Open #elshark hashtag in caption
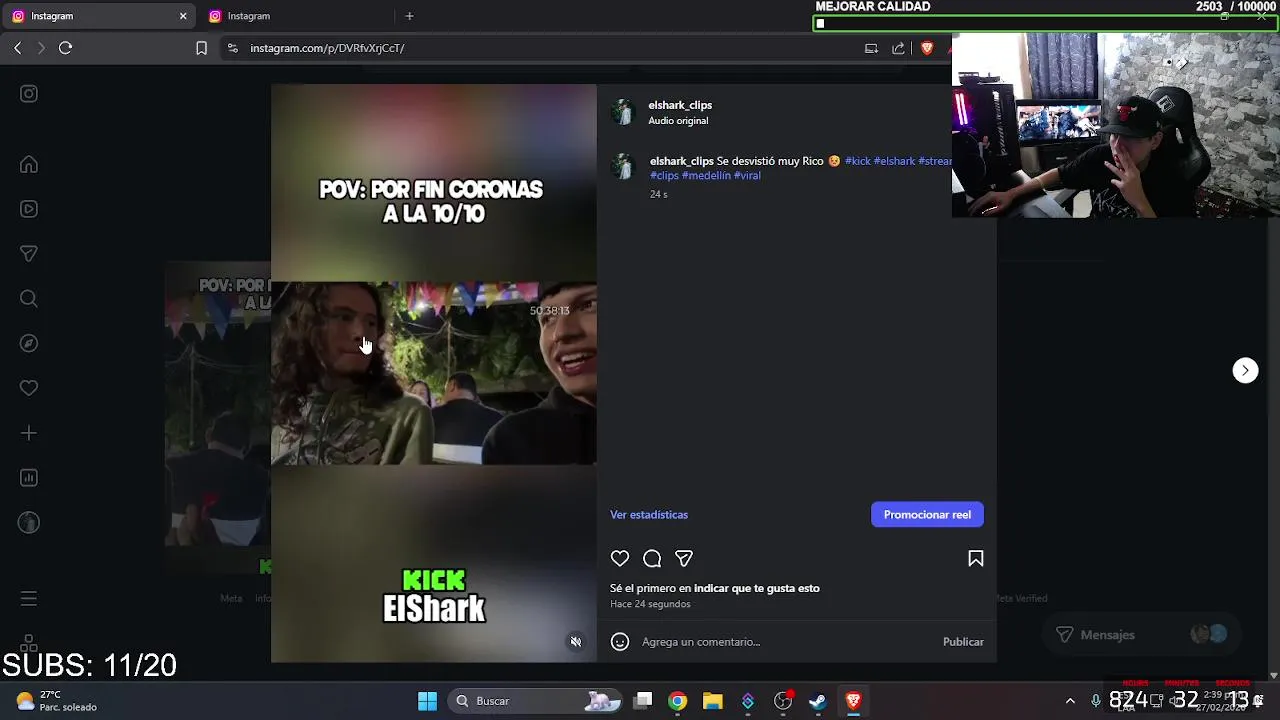 point(895,161)
